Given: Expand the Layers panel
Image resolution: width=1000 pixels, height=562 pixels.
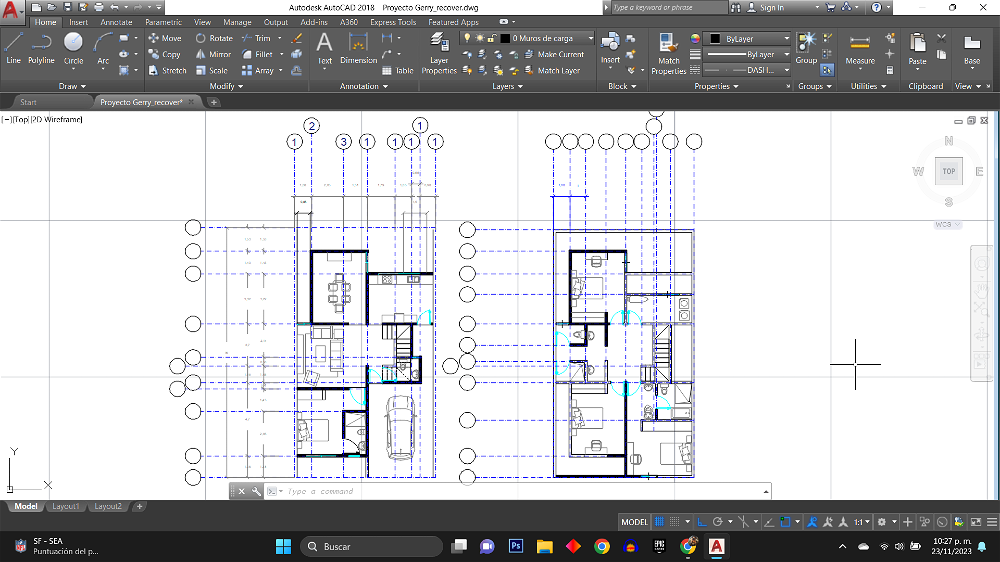Looking at the screenshot, I should 508,86.
